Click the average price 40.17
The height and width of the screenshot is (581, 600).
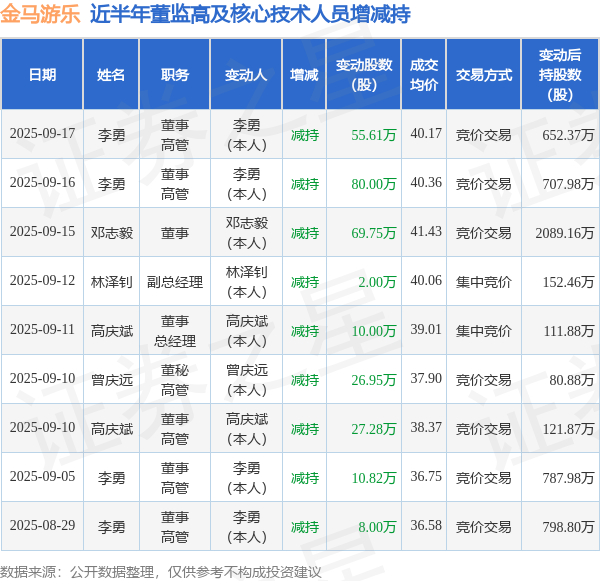(x=426, y=134)
